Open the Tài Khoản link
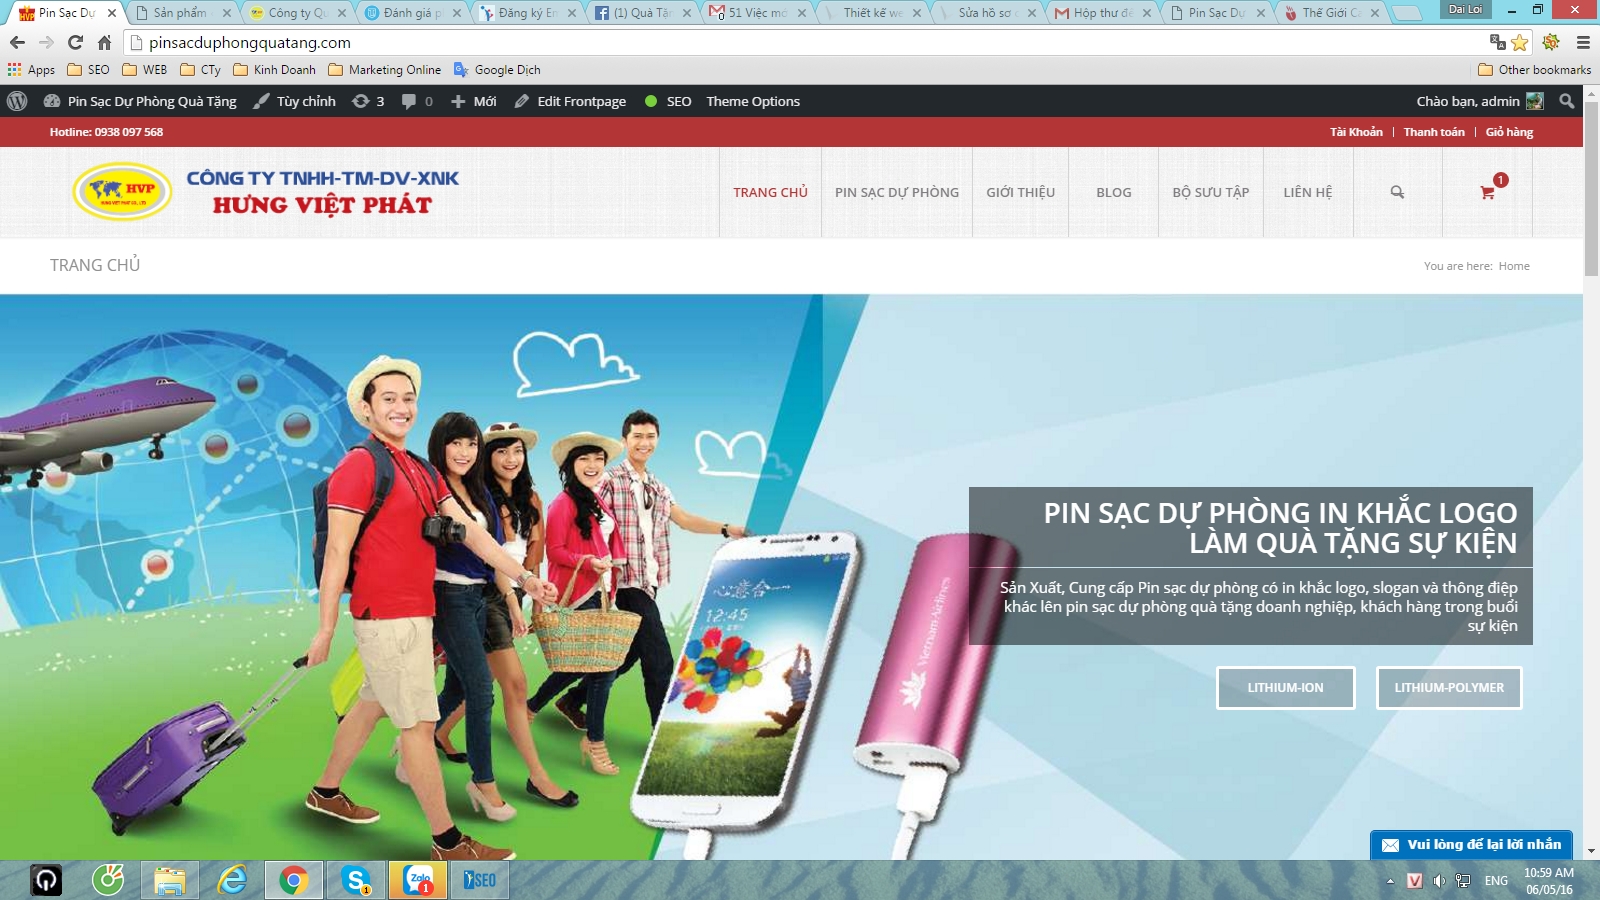Image resolution: width=1600 pixels, height=900 pixels. [x=1356, y=132]
